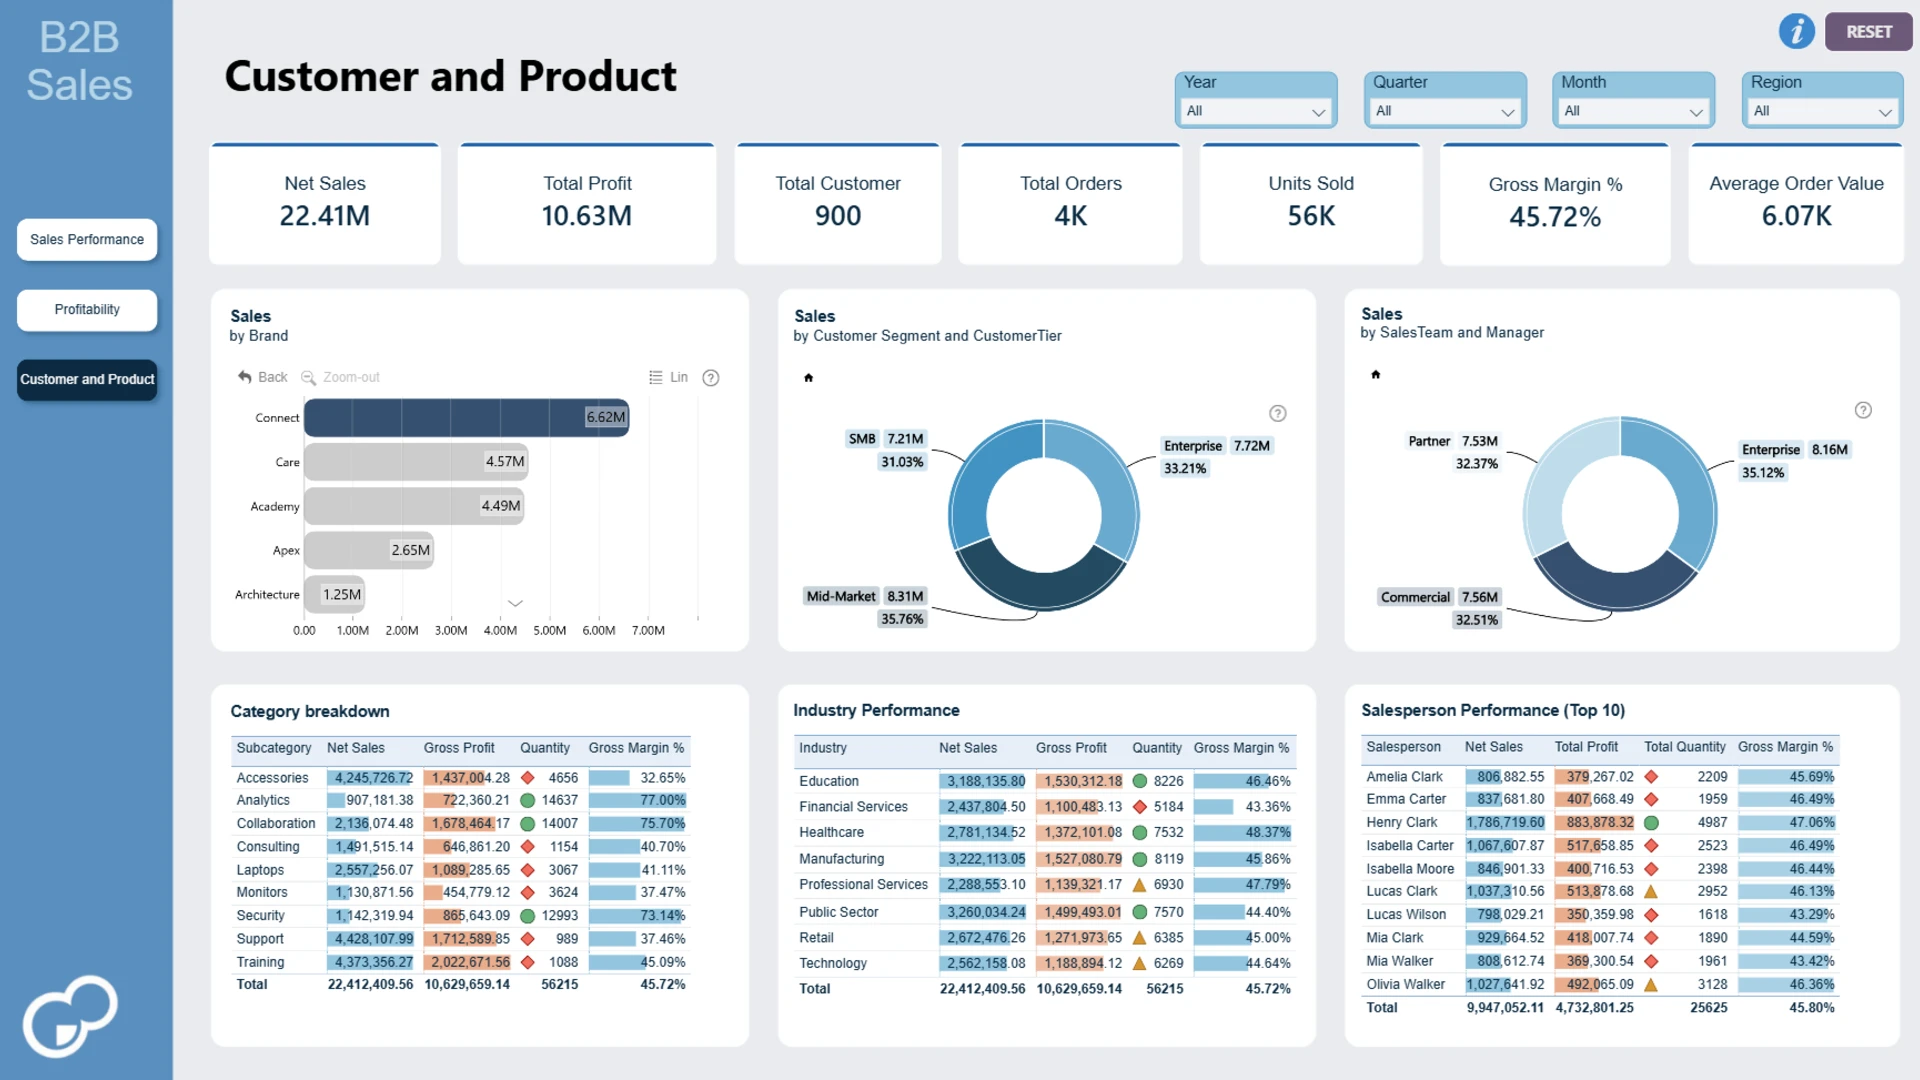
Task: Open help icon on SalesTeam donut chart
Action: (1863, 410)
